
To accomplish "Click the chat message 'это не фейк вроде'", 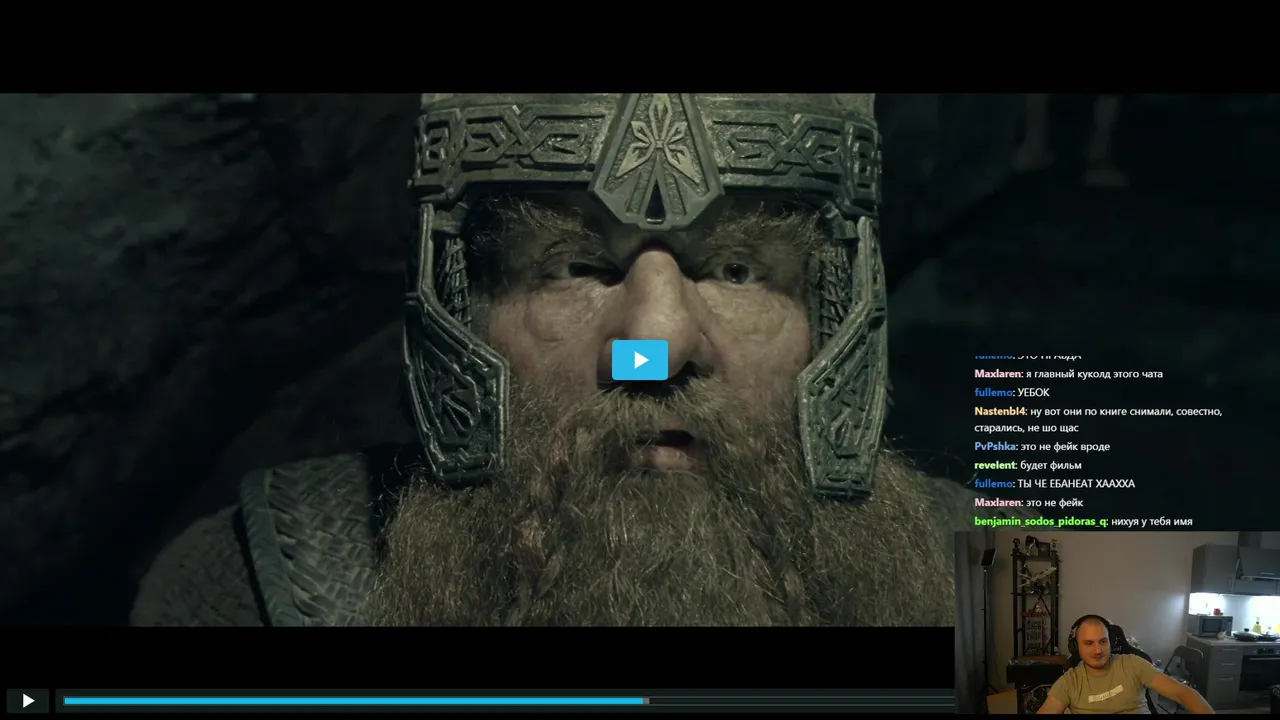I will coord(1065,446).
